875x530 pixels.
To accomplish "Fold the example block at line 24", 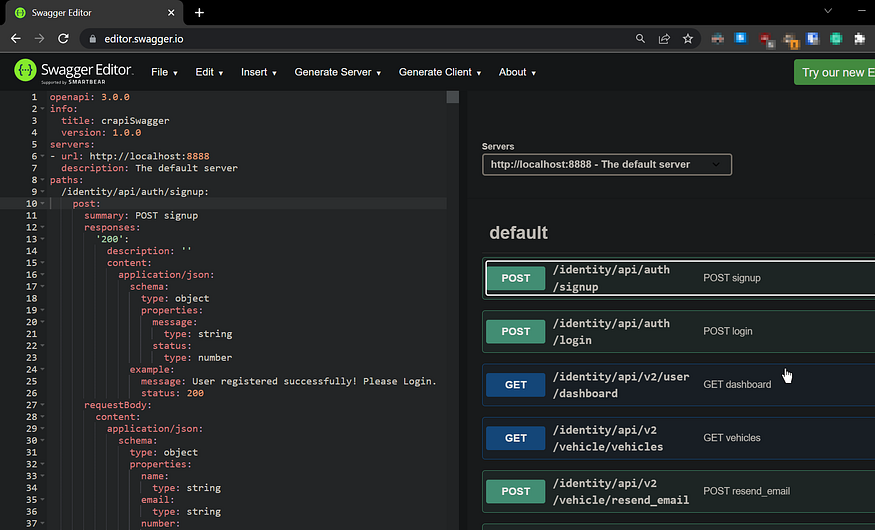I will pyautogui.click(x=42, y=369).
